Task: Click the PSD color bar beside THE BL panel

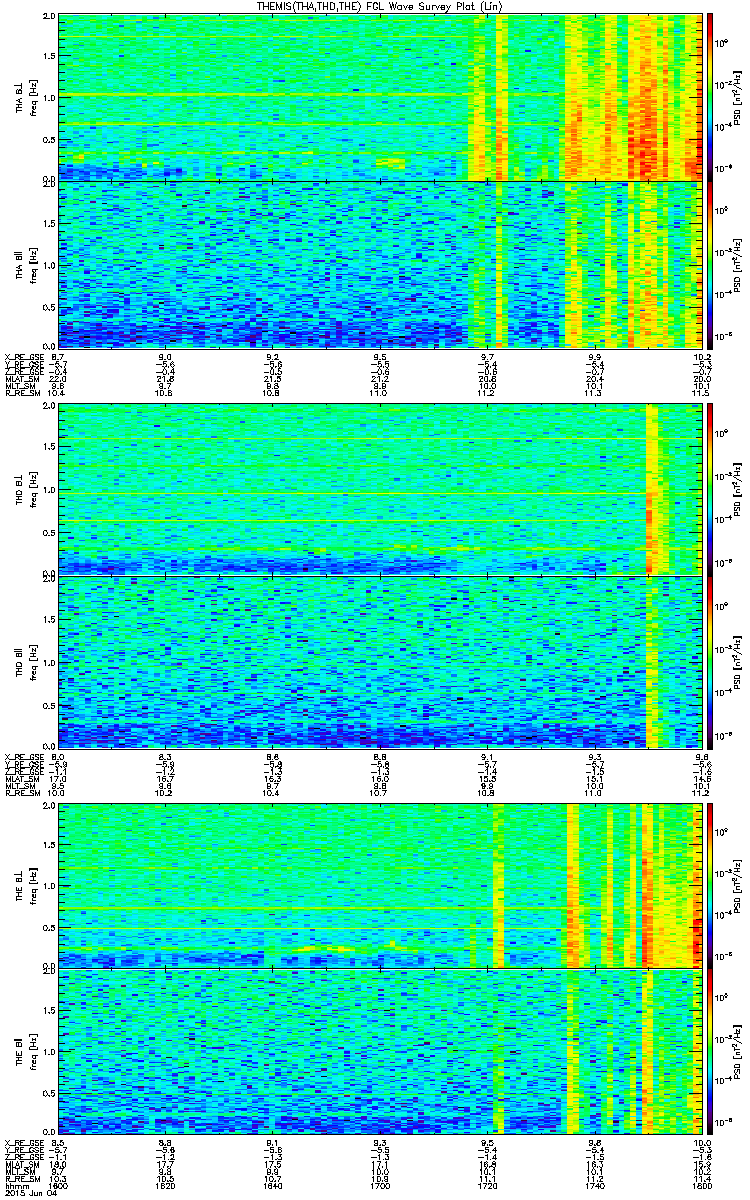Action: tap(711, 884)
